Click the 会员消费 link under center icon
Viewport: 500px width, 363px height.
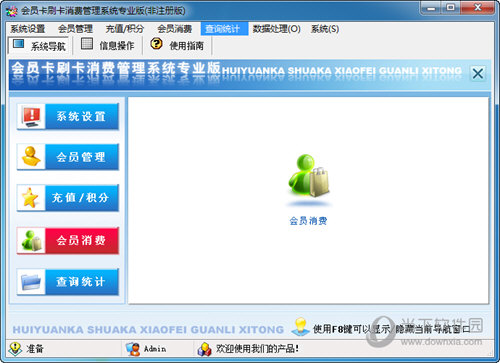coord(308,221)
